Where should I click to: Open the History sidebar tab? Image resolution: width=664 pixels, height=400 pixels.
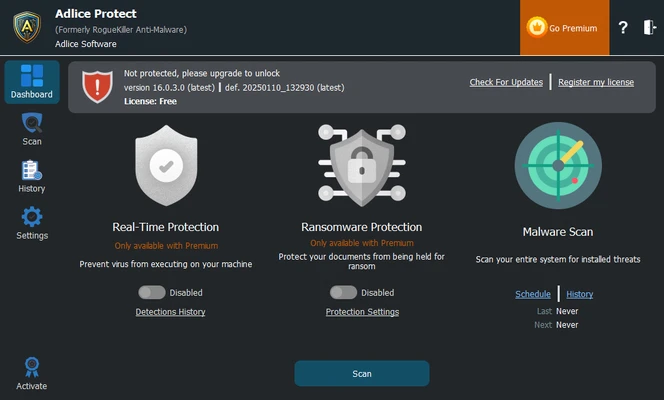[32, 176]
